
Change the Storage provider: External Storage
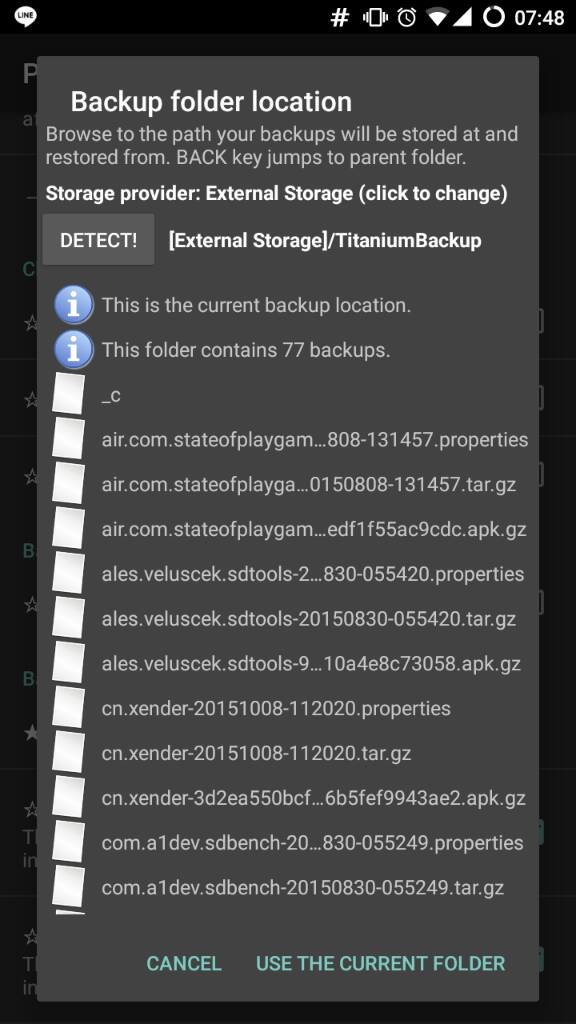[x=276, y=193]
